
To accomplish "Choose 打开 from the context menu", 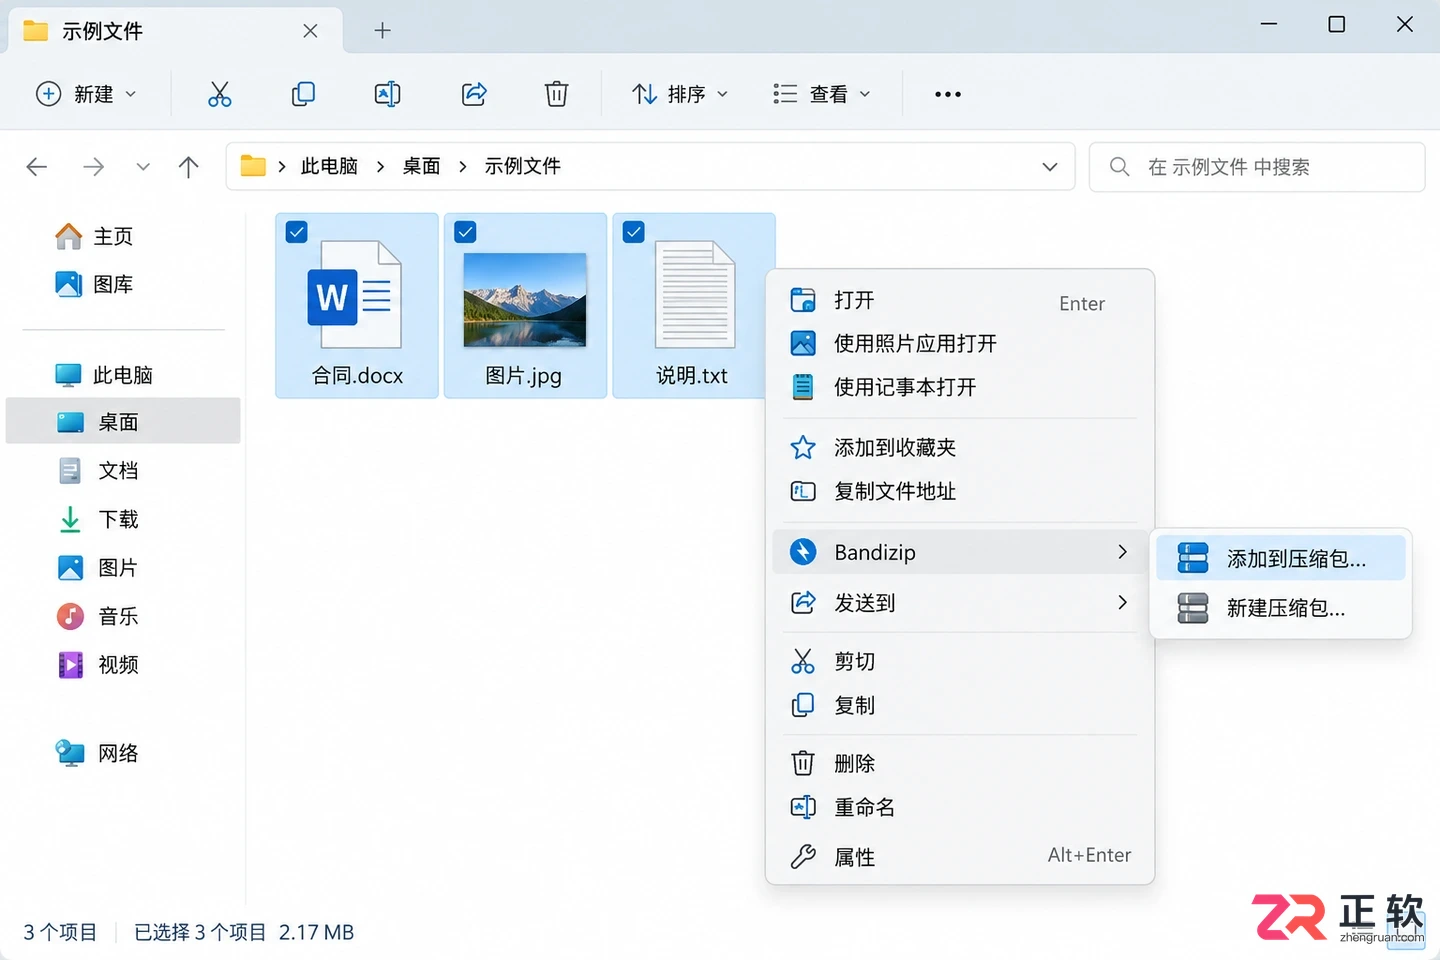I will [960, 301].
